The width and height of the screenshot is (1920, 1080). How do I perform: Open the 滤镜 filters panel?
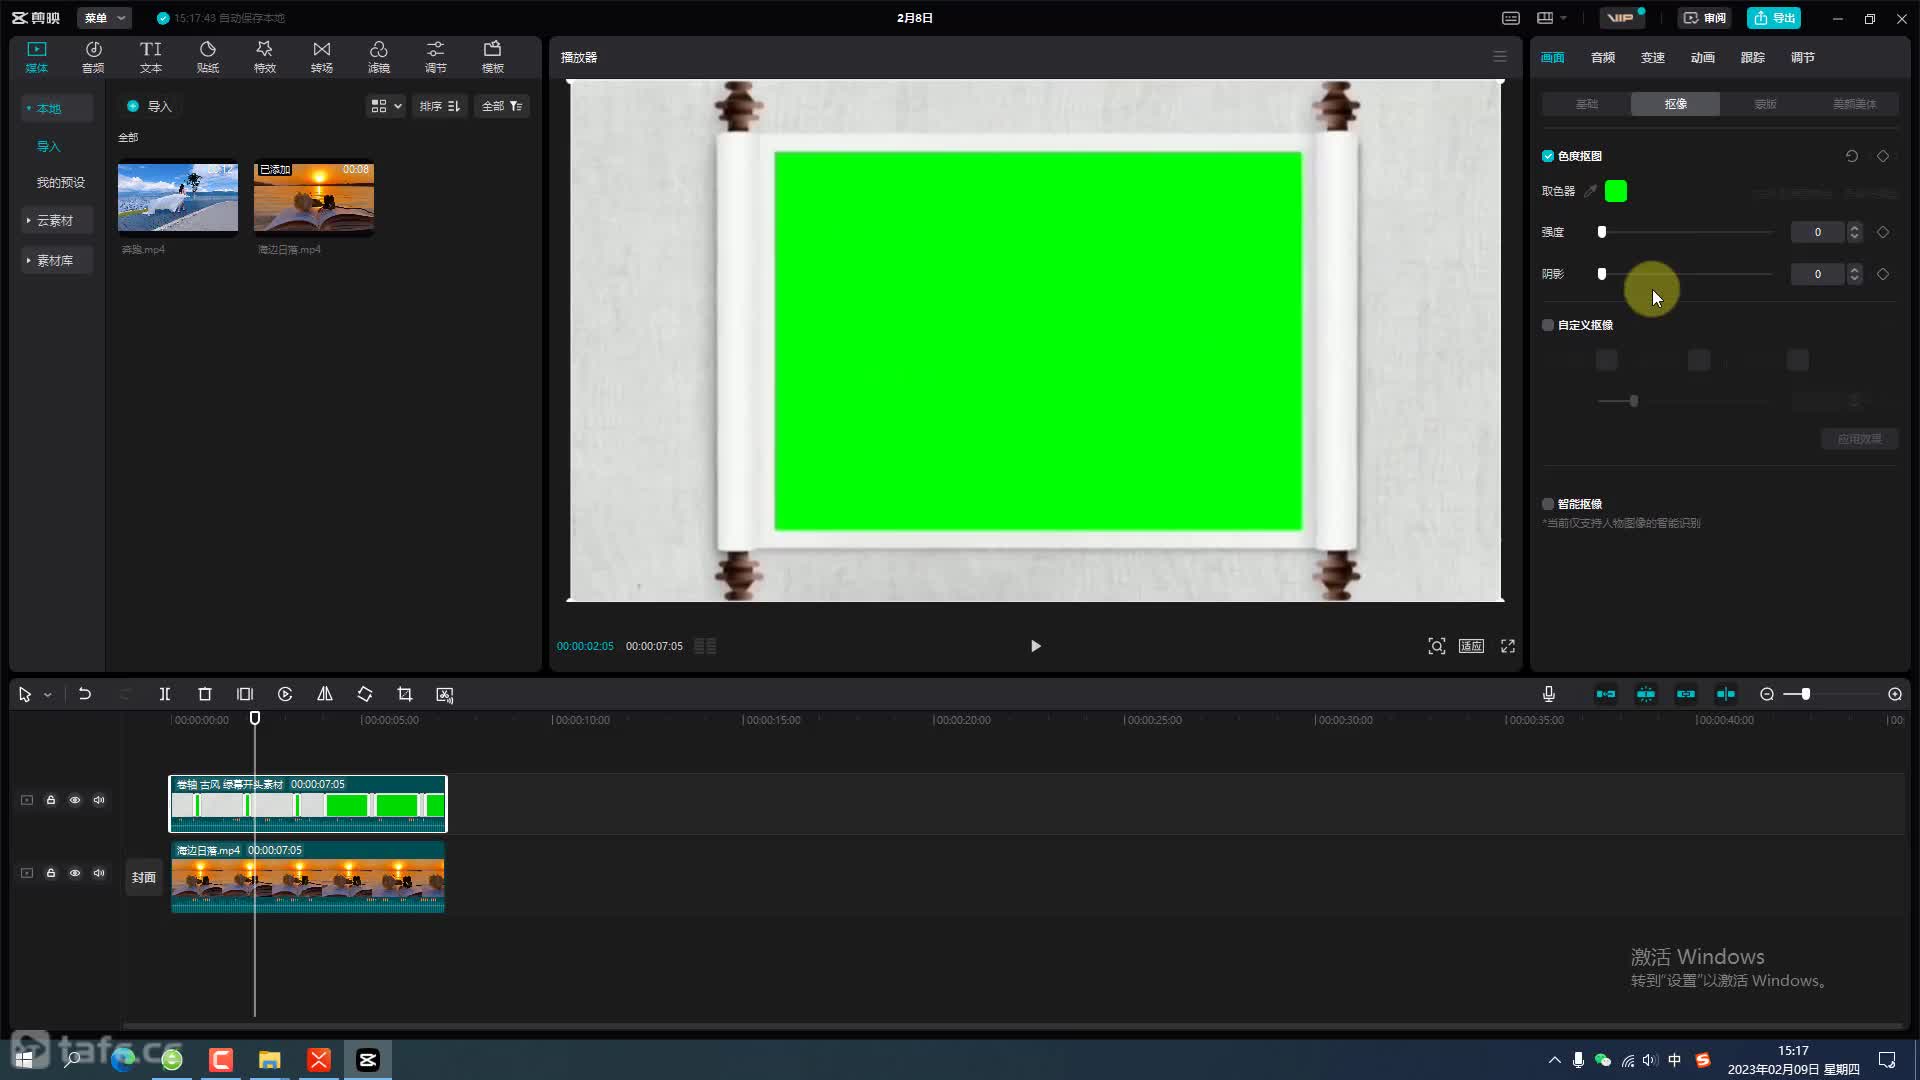[x=379, y=56]
